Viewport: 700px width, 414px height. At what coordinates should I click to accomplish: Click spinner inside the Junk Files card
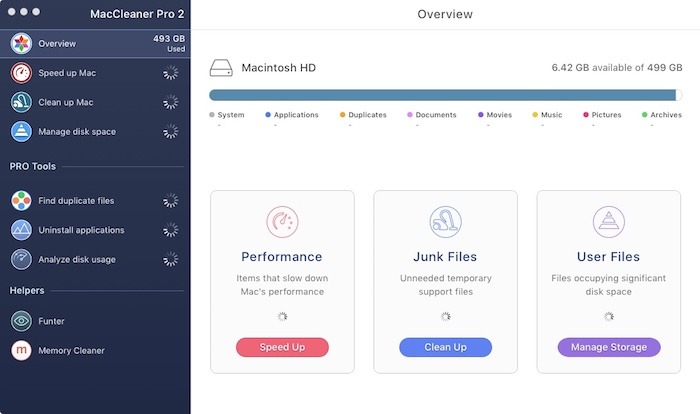446,317
